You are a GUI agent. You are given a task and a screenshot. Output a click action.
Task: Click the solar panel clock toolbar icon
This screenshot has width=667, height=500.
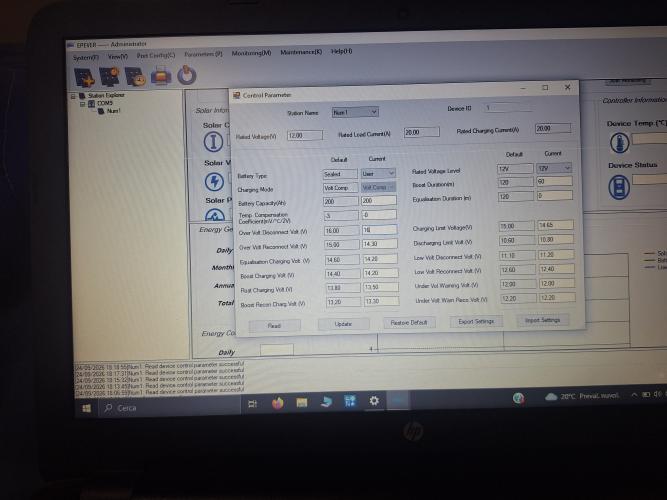[135, 77]
